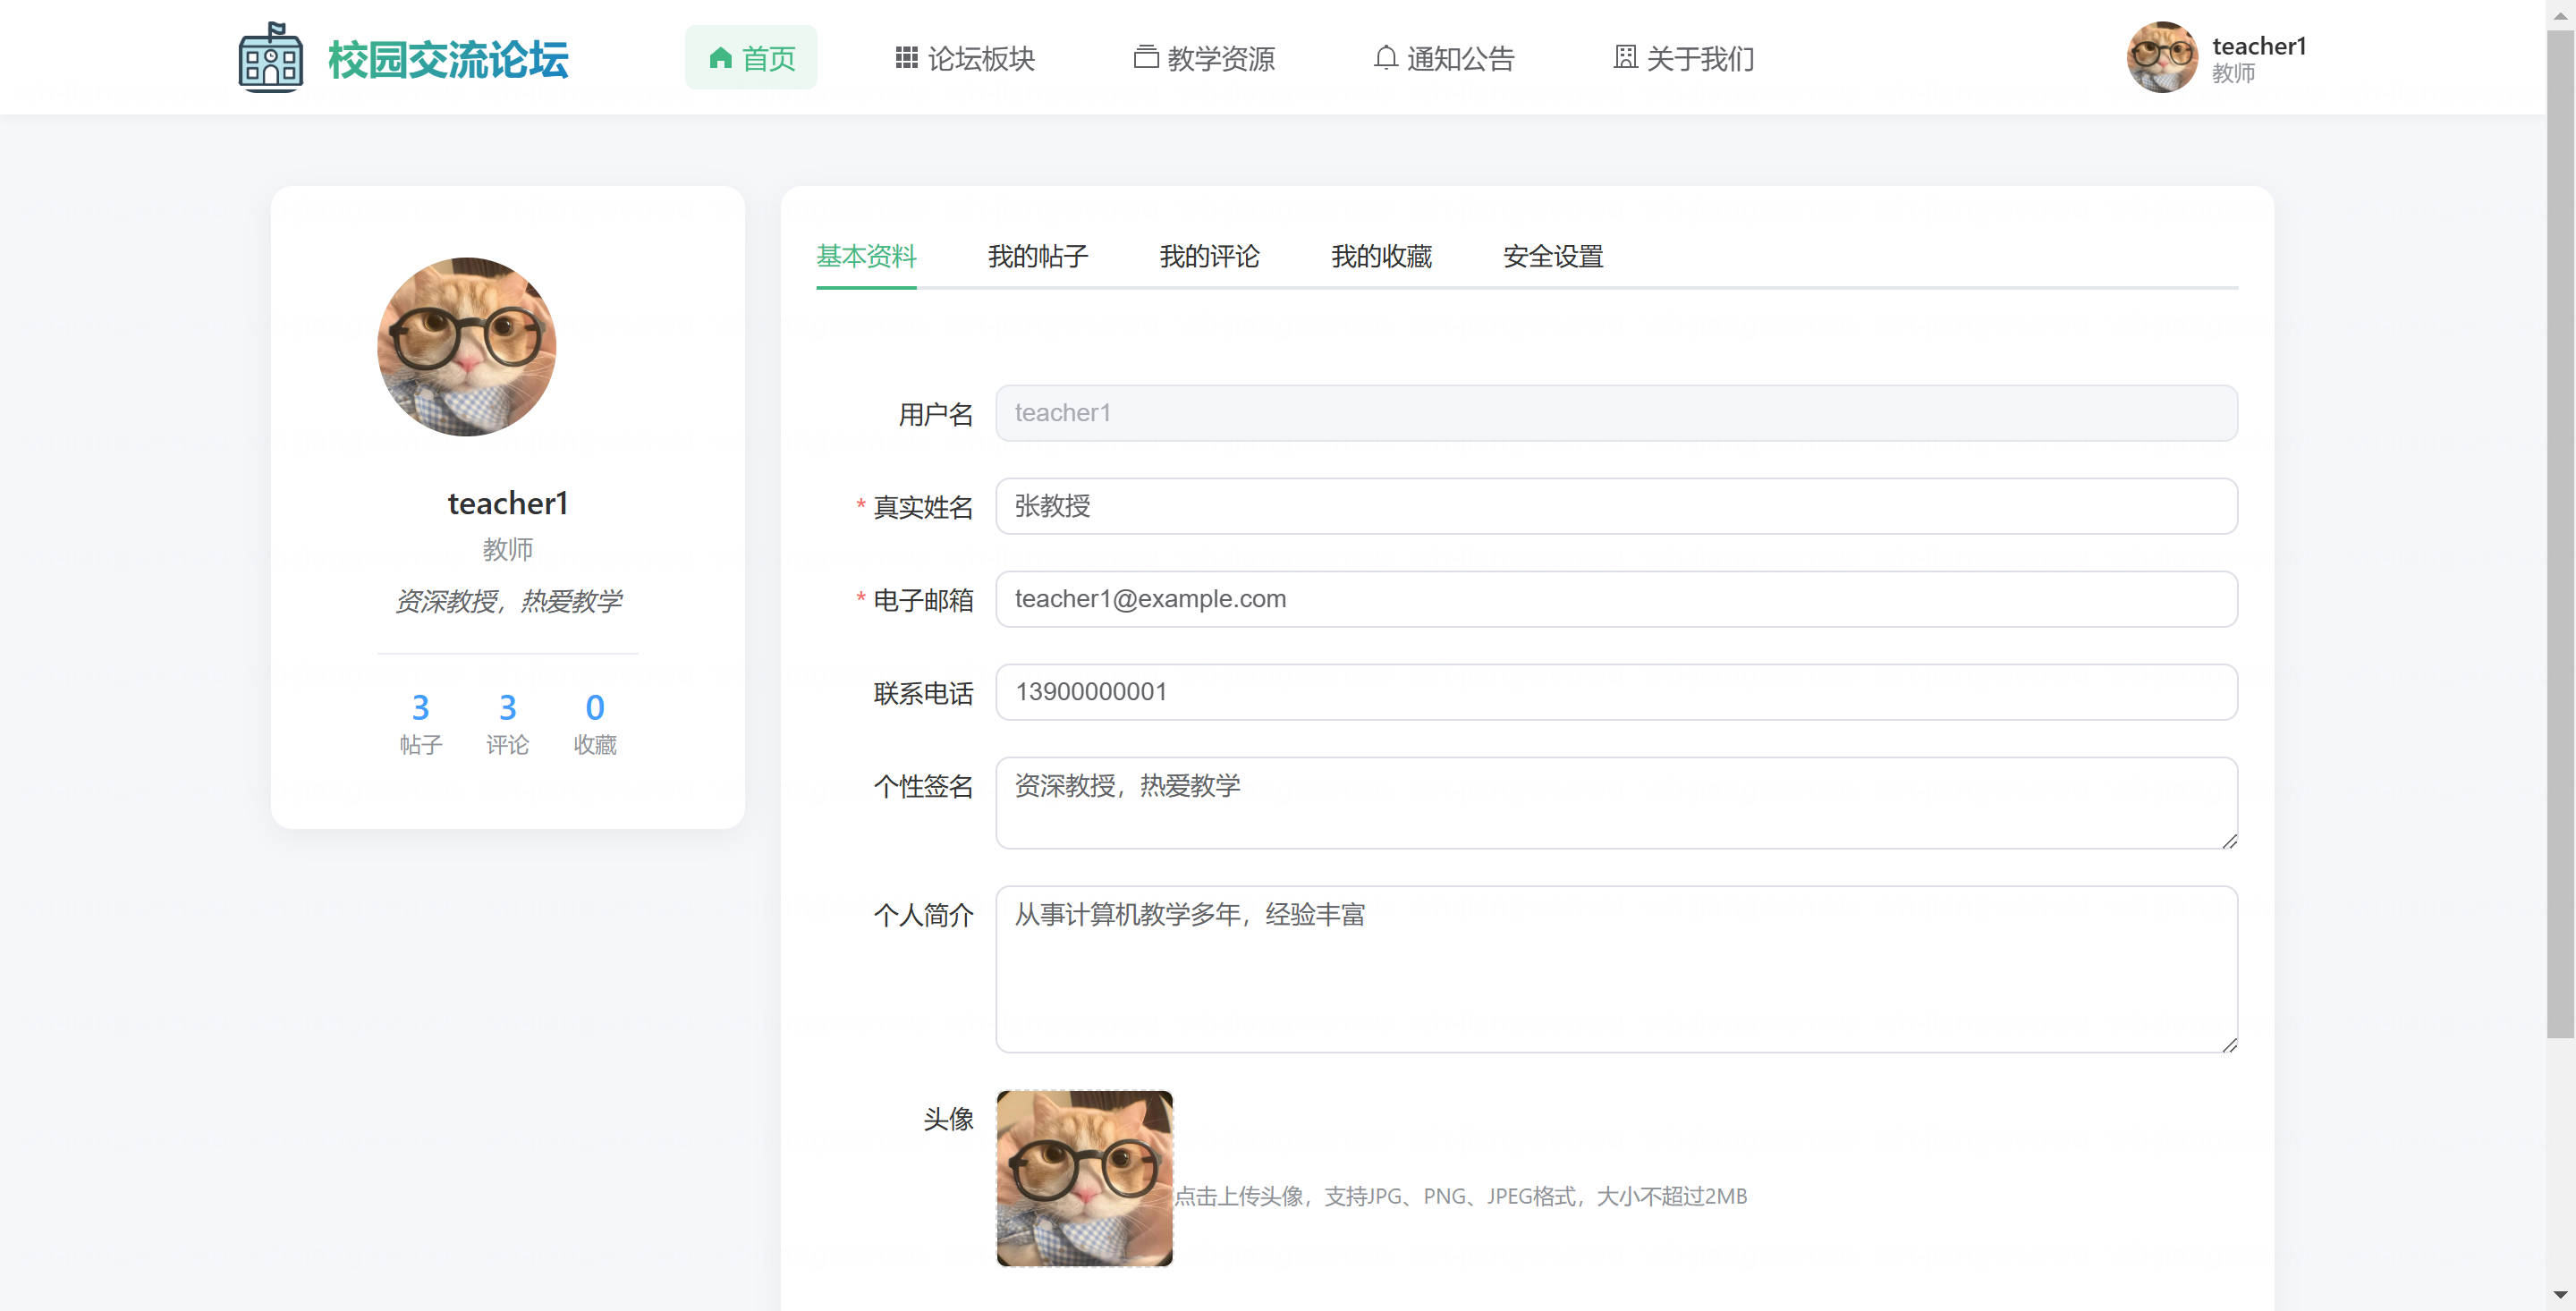Open the 关于我们 navigation item
The height and width of the screenshot is (1311, 2576).
point(1684,58)
